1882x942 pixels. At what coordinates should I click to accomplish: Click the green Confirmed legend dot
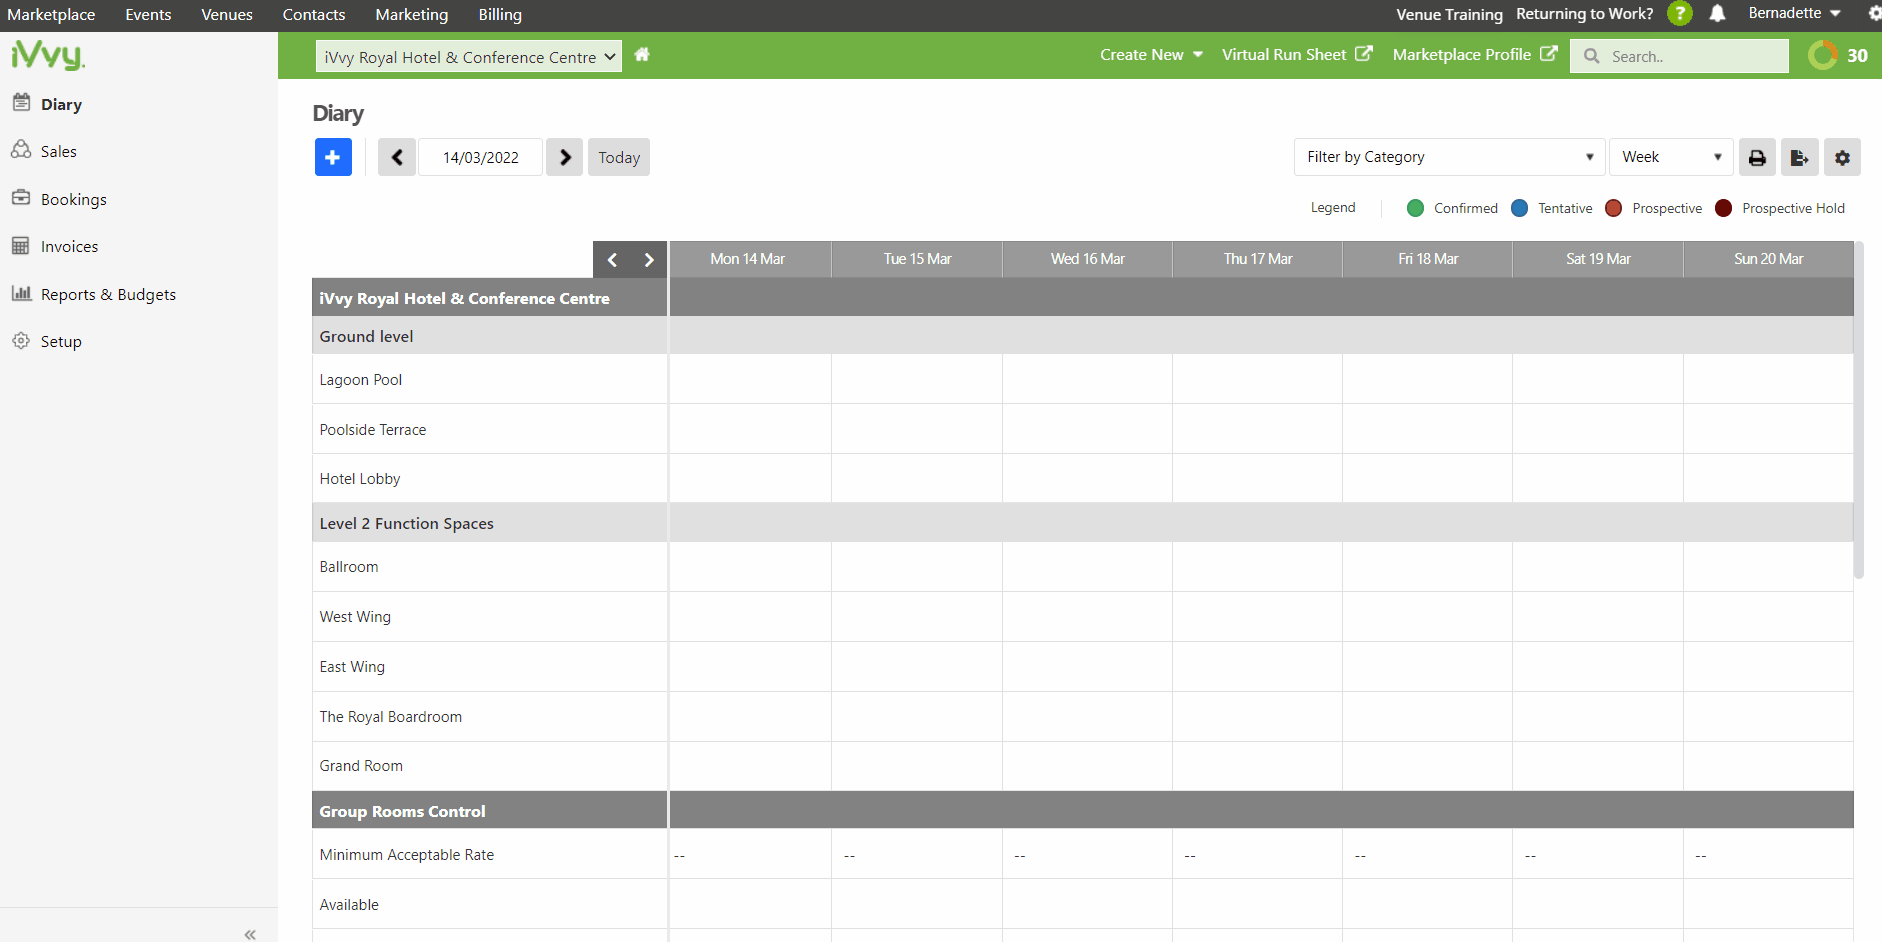click(x=1415, y=208)
